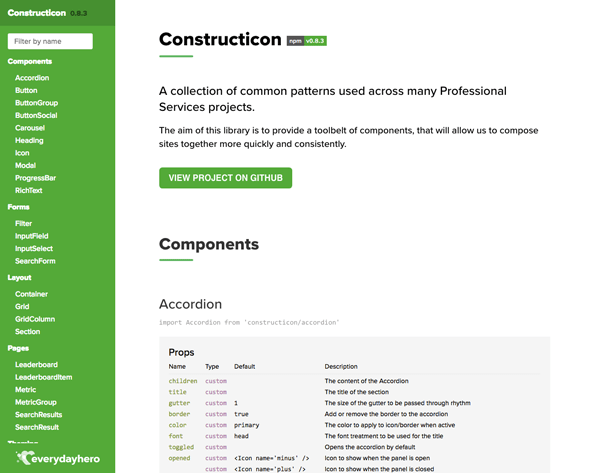
Task: Jump to the SearchForm entry
Action: click(35, 260)
